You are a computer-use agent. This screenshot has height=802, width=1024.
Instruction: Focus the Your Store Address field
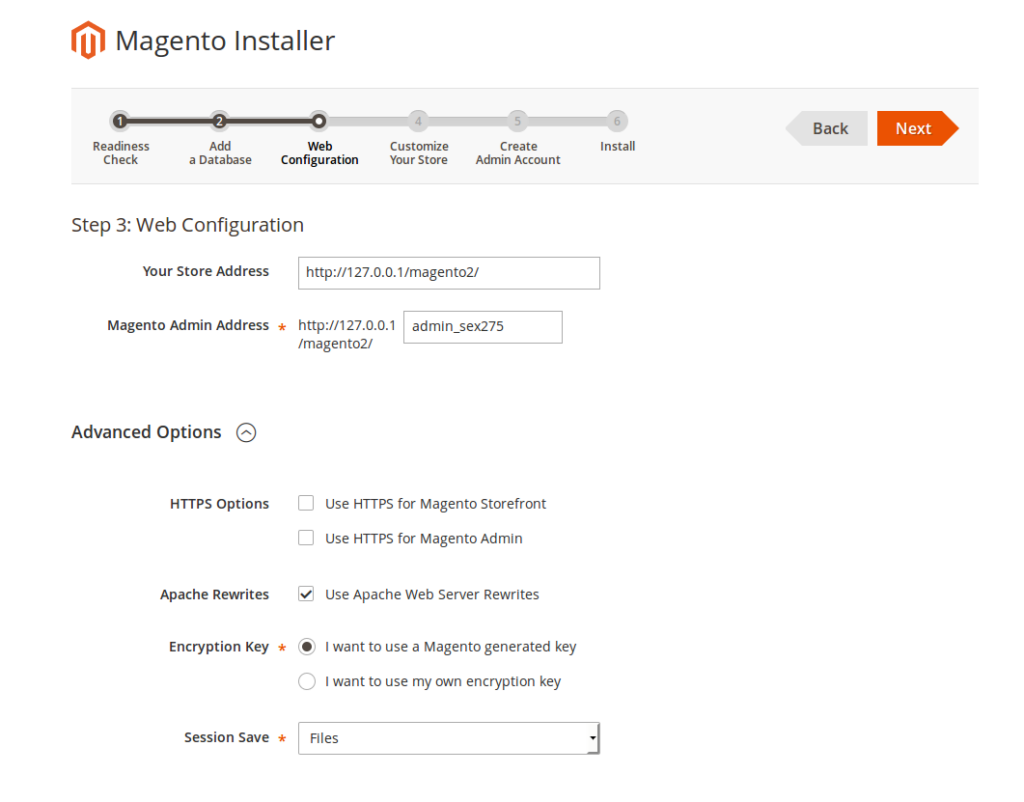click(449, 273)
